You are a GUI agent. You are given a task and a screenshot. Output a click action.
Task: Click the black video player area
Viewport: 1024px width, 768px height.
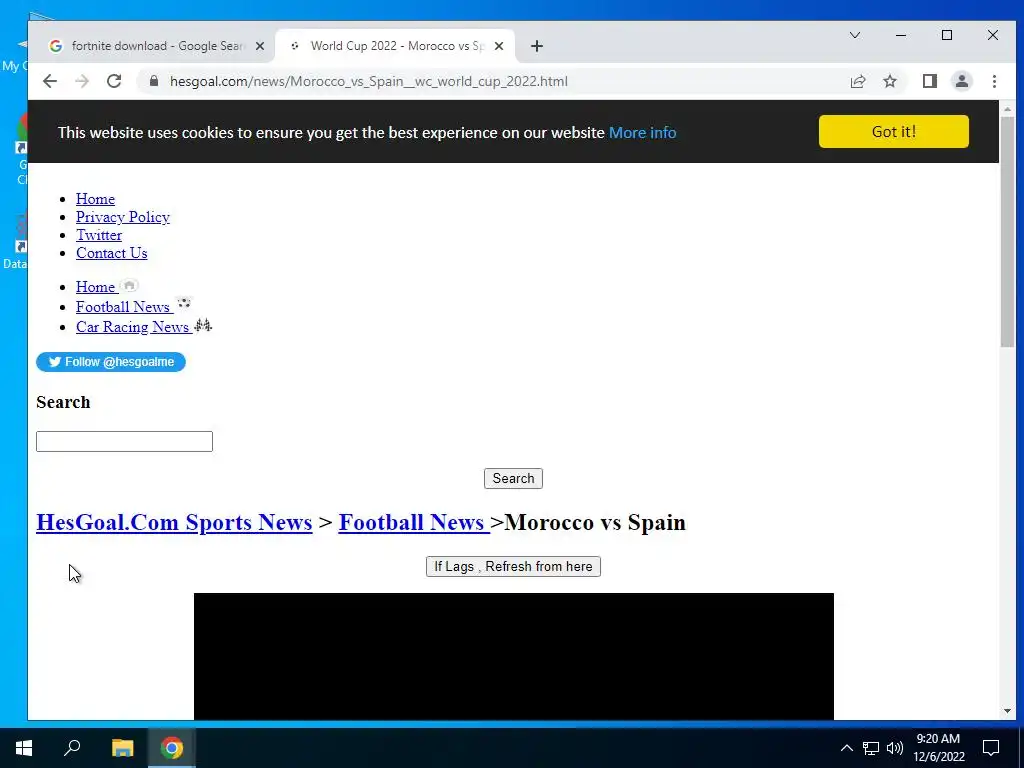click(514, 656)
